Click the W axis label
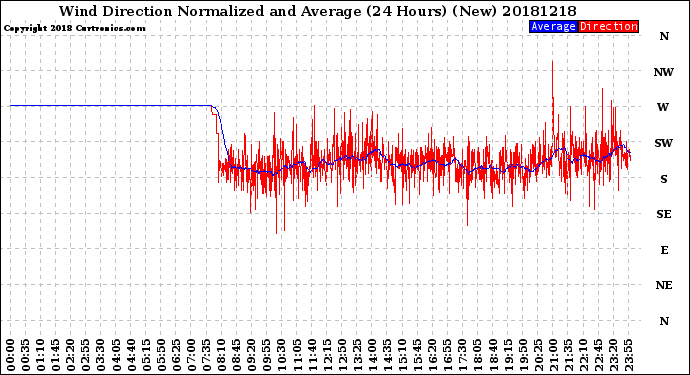This screenshot has height=375, width=690. tap(663, 107)
